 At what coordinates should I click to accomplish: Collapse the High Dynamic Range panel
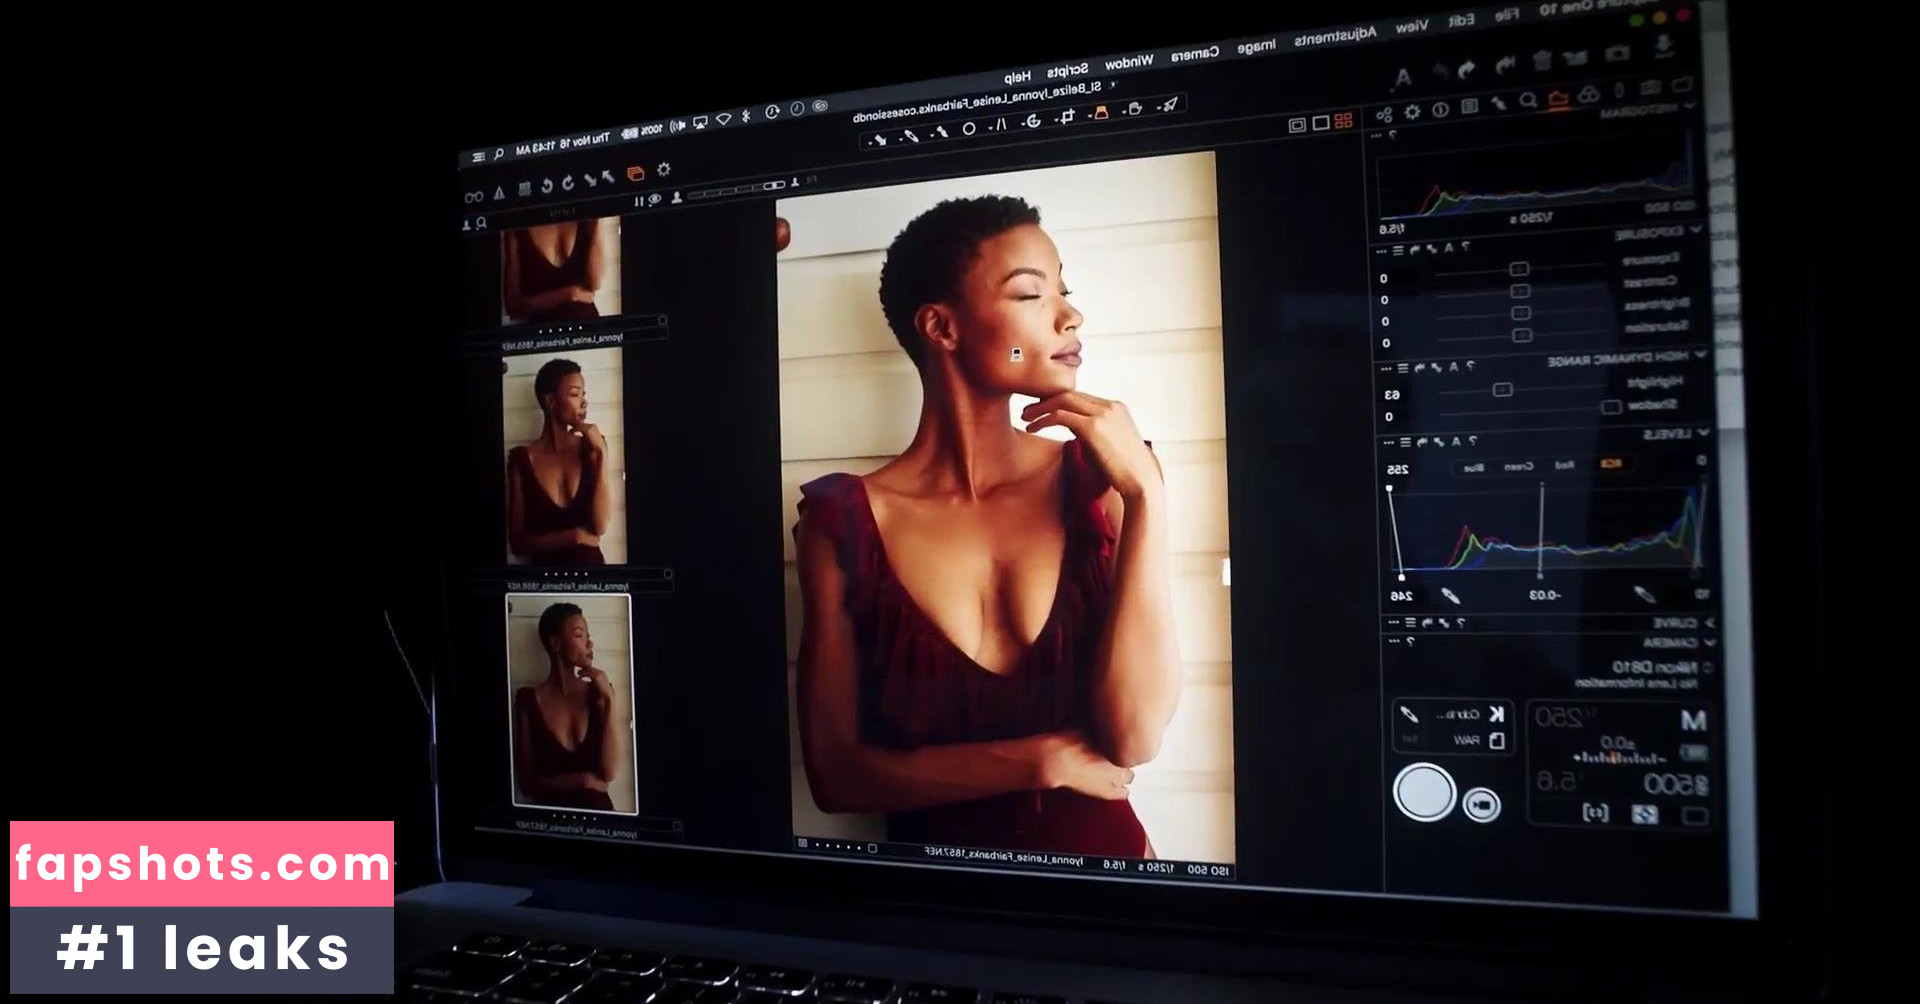[x=1700, y=355]
